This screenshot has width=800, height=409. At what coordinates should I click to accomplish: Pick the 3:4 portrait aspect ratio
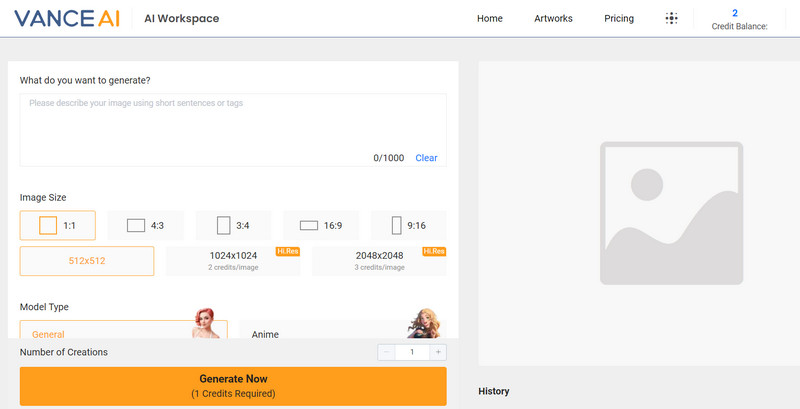click(233, 226)
